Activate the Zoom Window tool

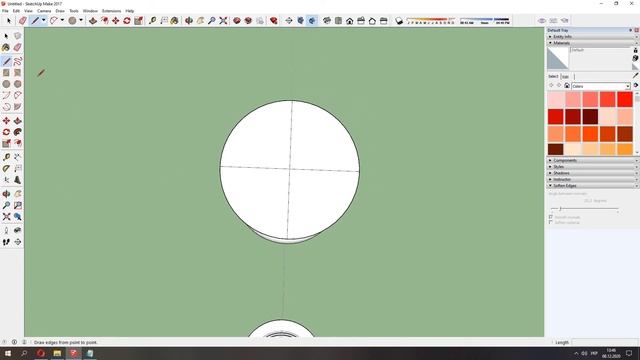point(18,205)
